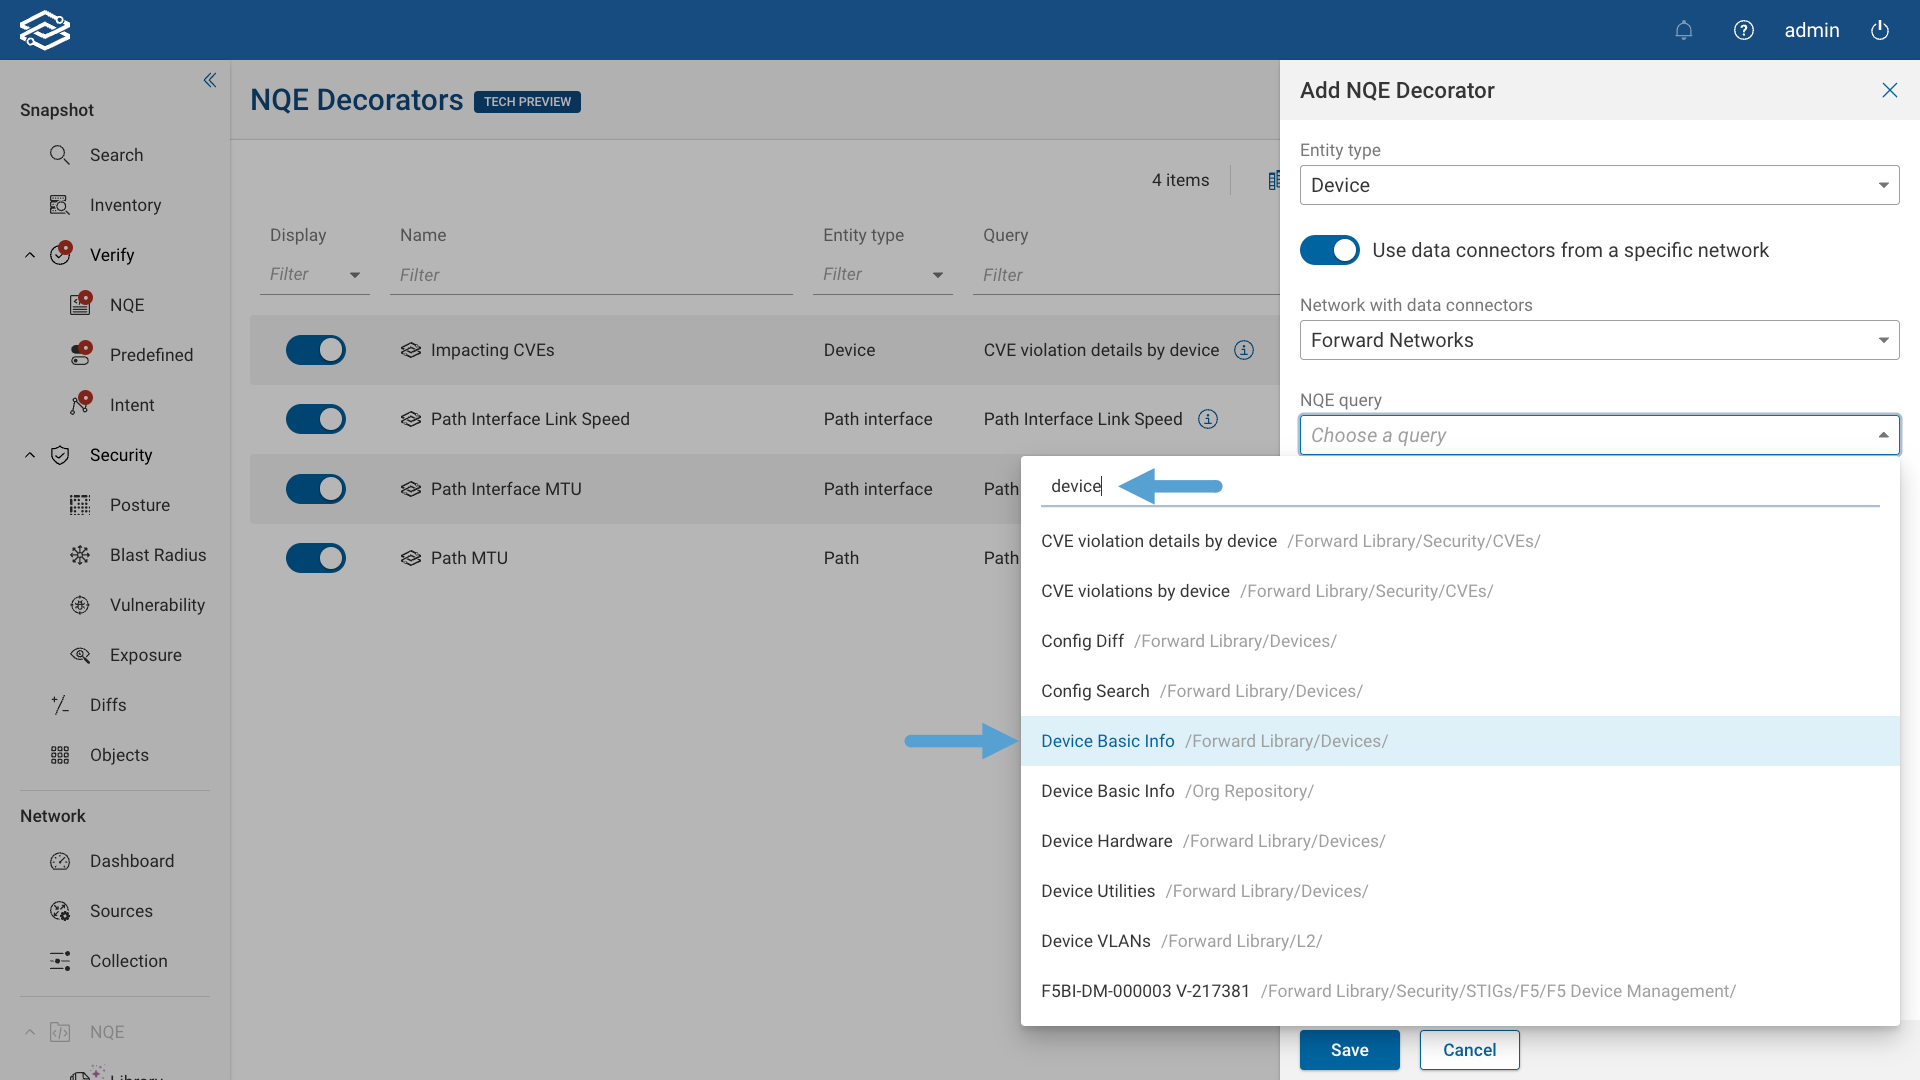Screen dimensions: 1920x1080
Task: Expand Forward Networks network dropdown
Action: click(1598, 340)
